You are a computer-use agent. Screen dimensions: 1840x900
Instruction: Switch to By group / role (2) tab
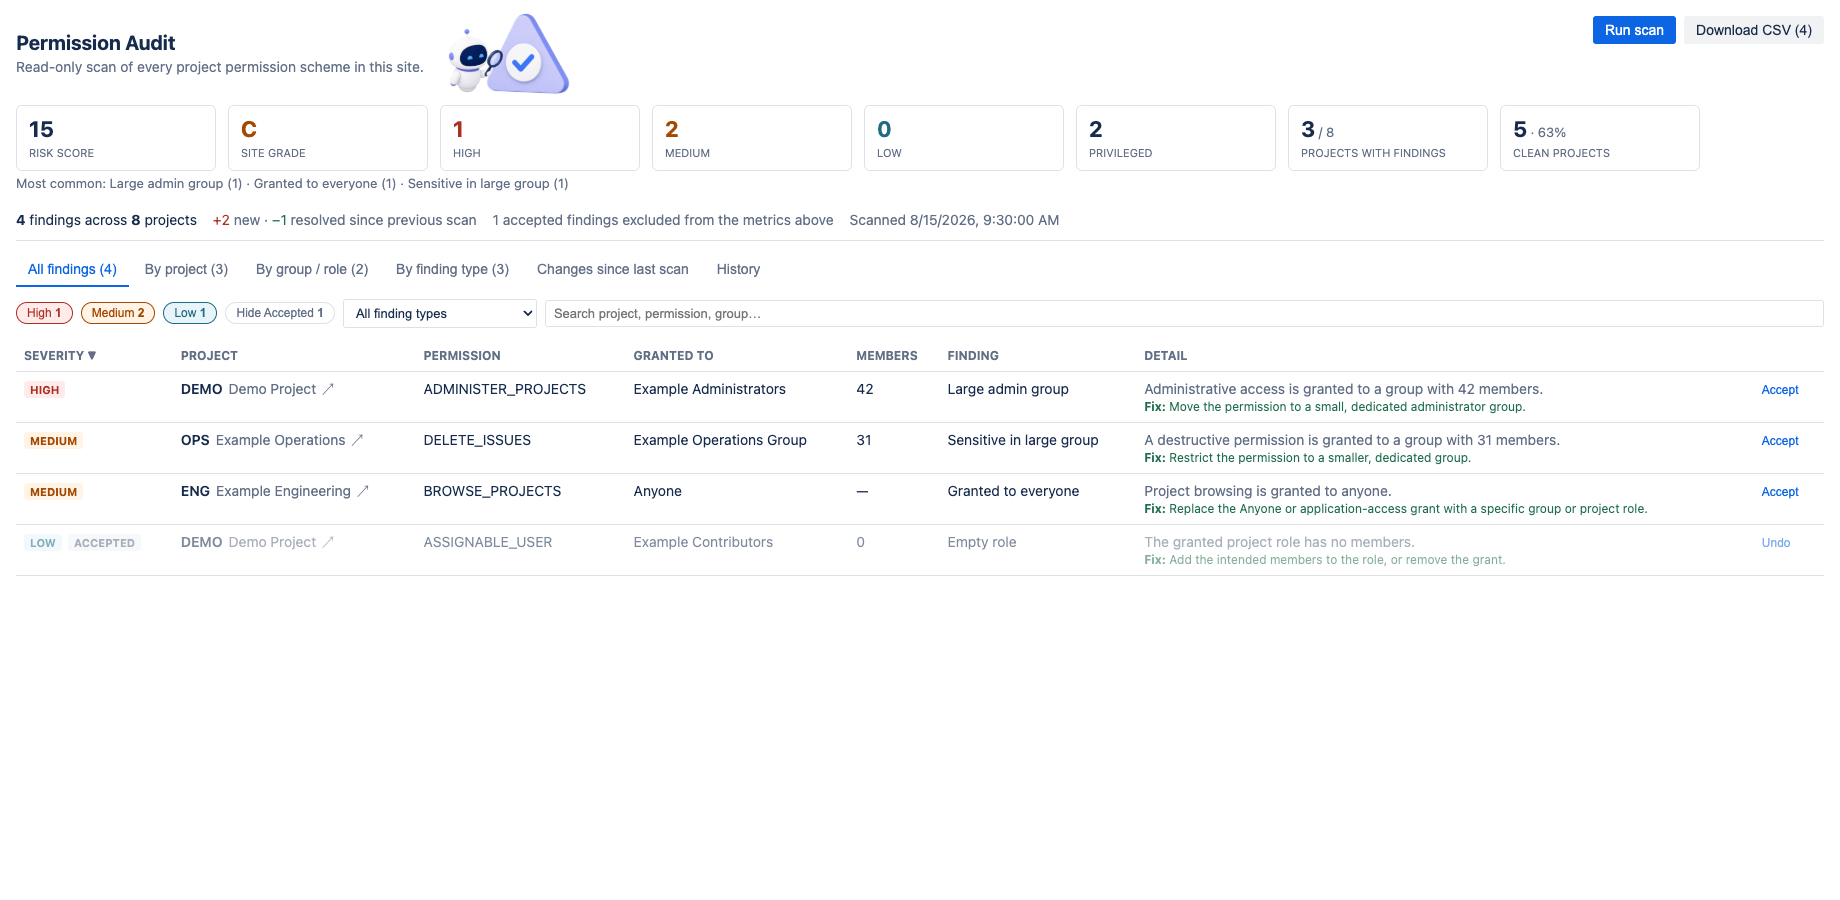(312, 269)
